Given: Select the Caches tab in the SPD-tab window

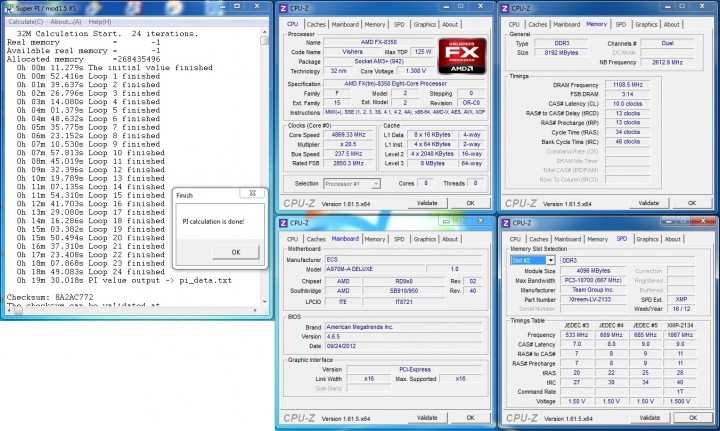Looking at the screenshot, I should pyautogui.click(x=539, y=239).
